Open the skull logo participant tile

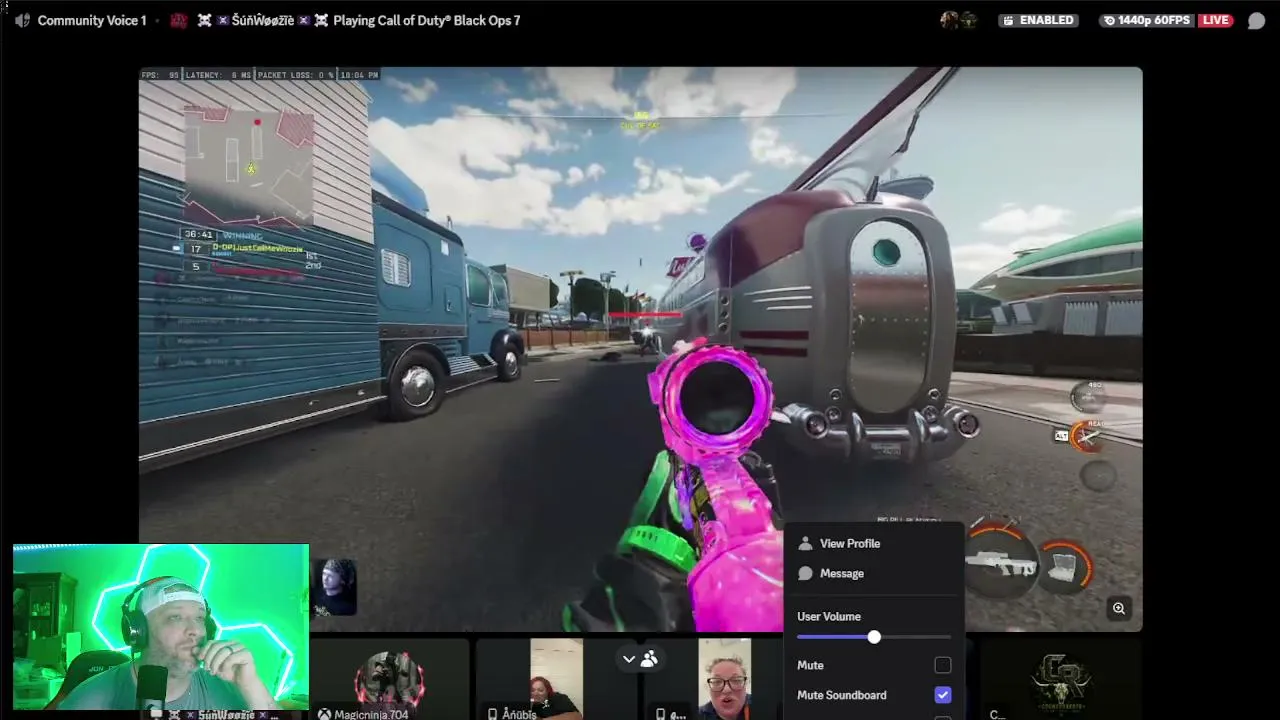(x=1060, y=680)
